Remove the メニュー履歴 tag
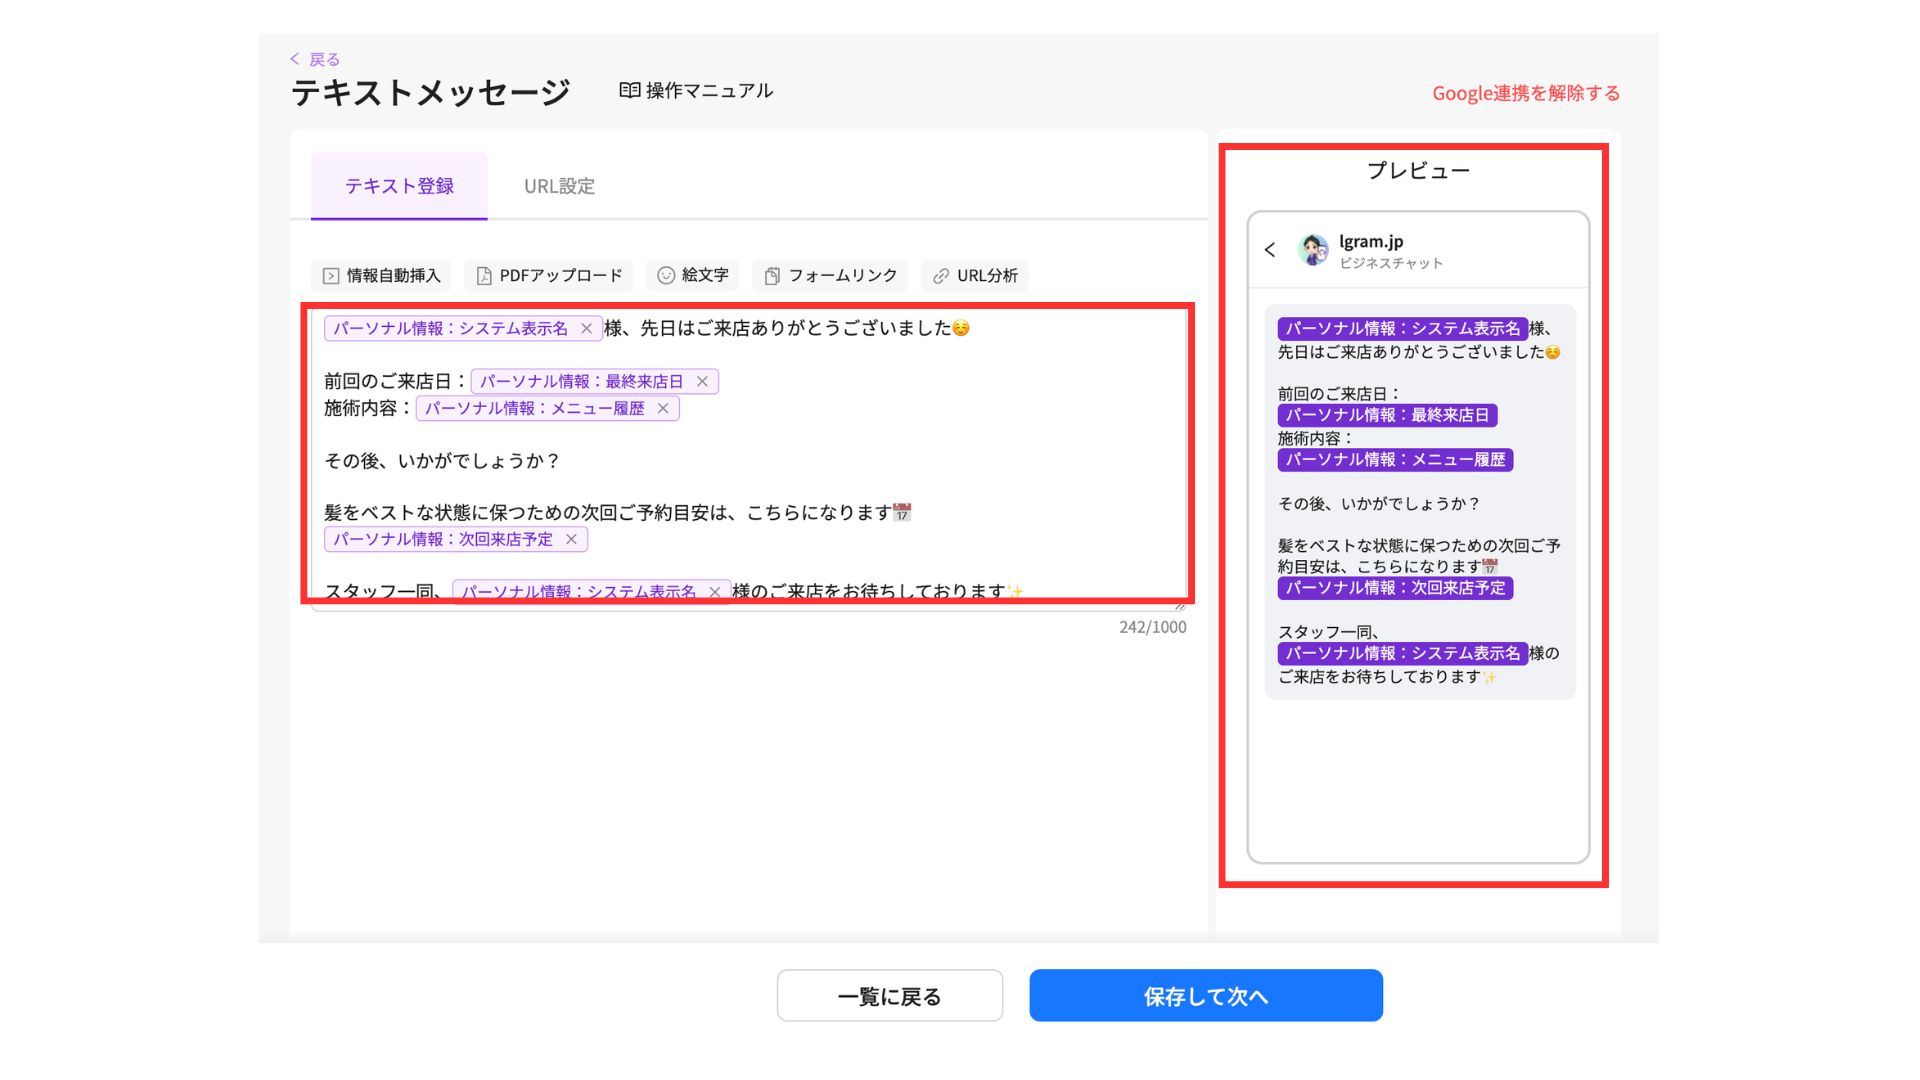 (x=663, y=409)
